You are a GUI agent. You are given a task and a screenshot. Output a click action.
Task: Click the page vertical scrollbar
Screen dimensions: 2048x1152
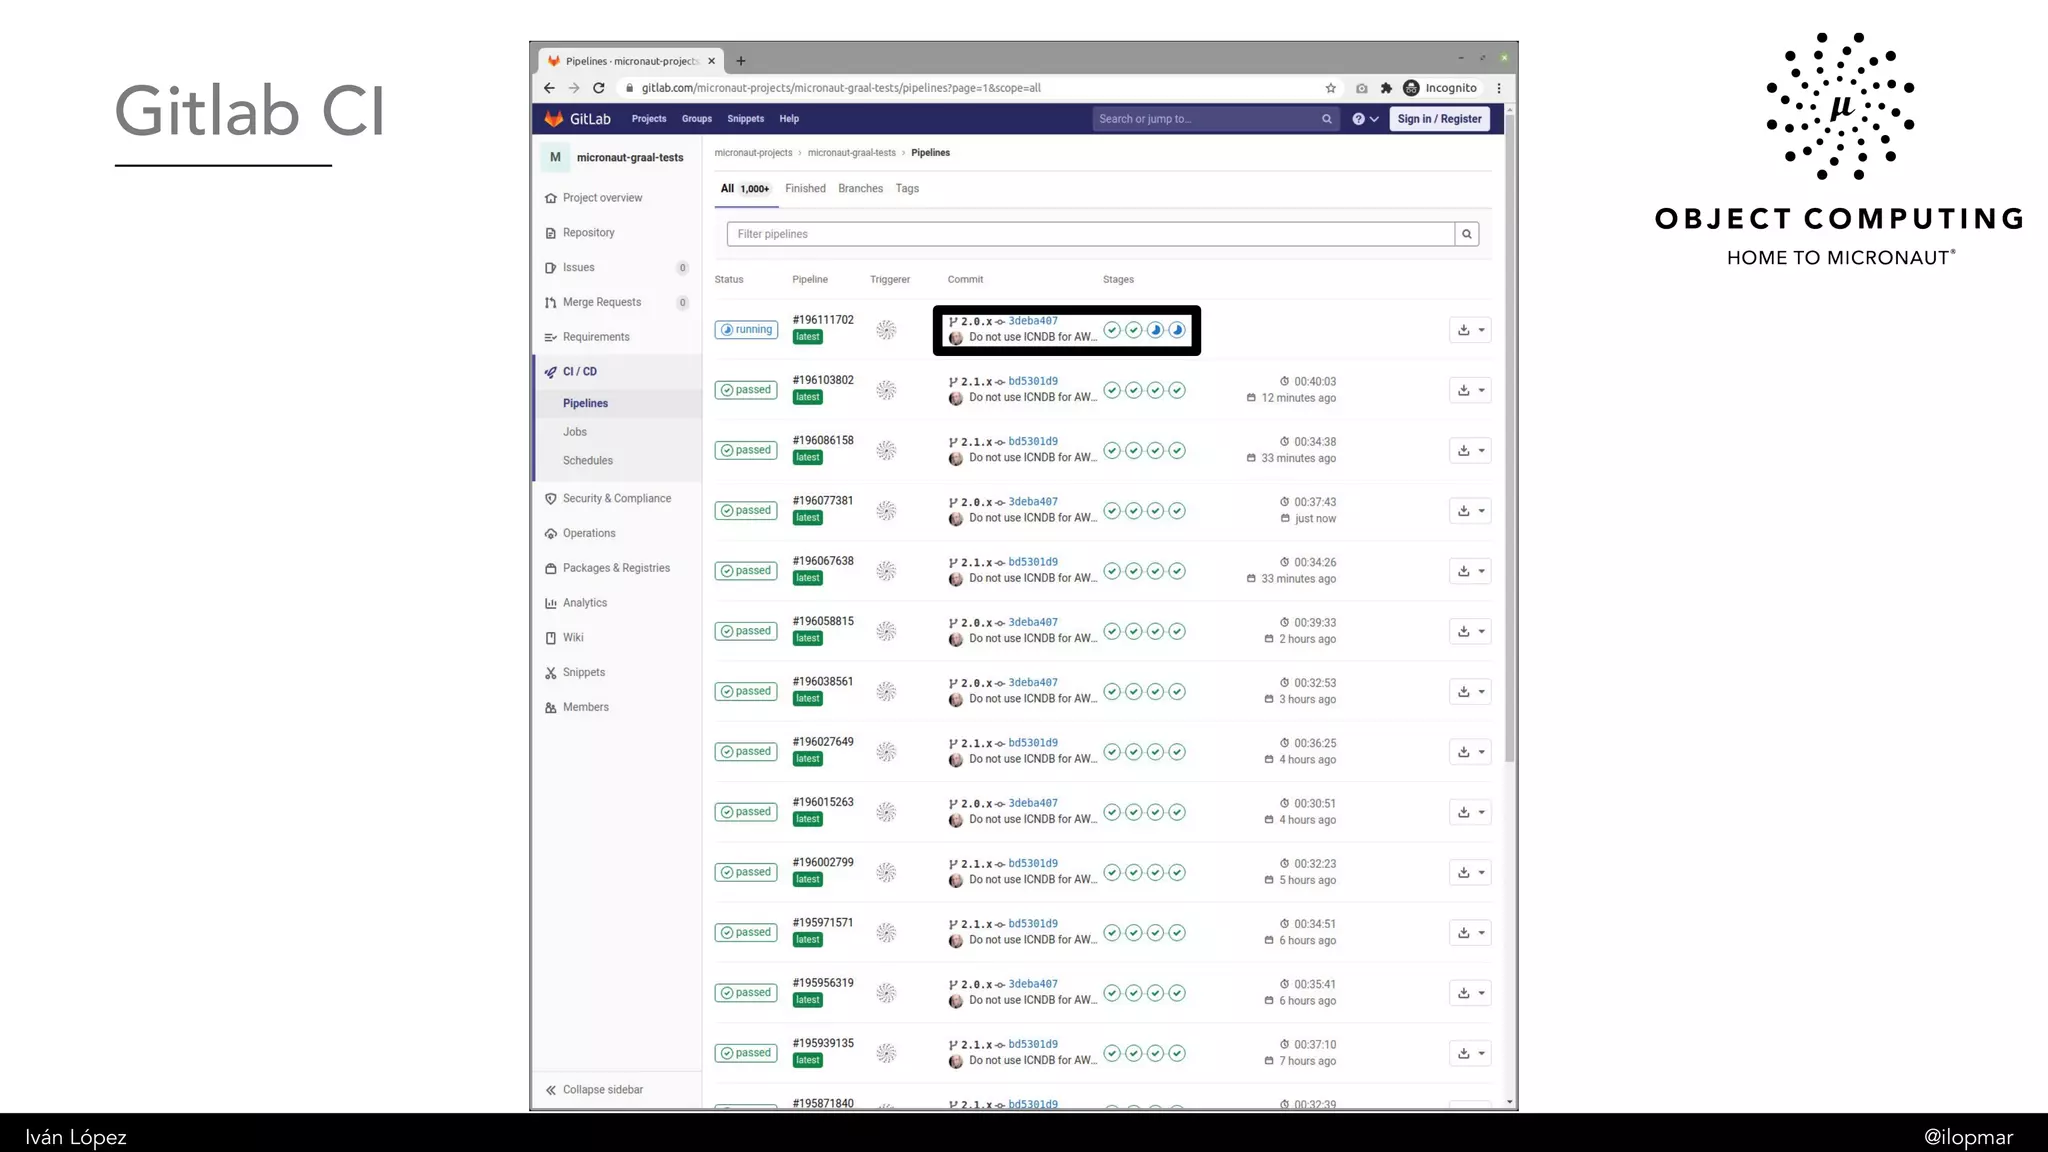1510,438
